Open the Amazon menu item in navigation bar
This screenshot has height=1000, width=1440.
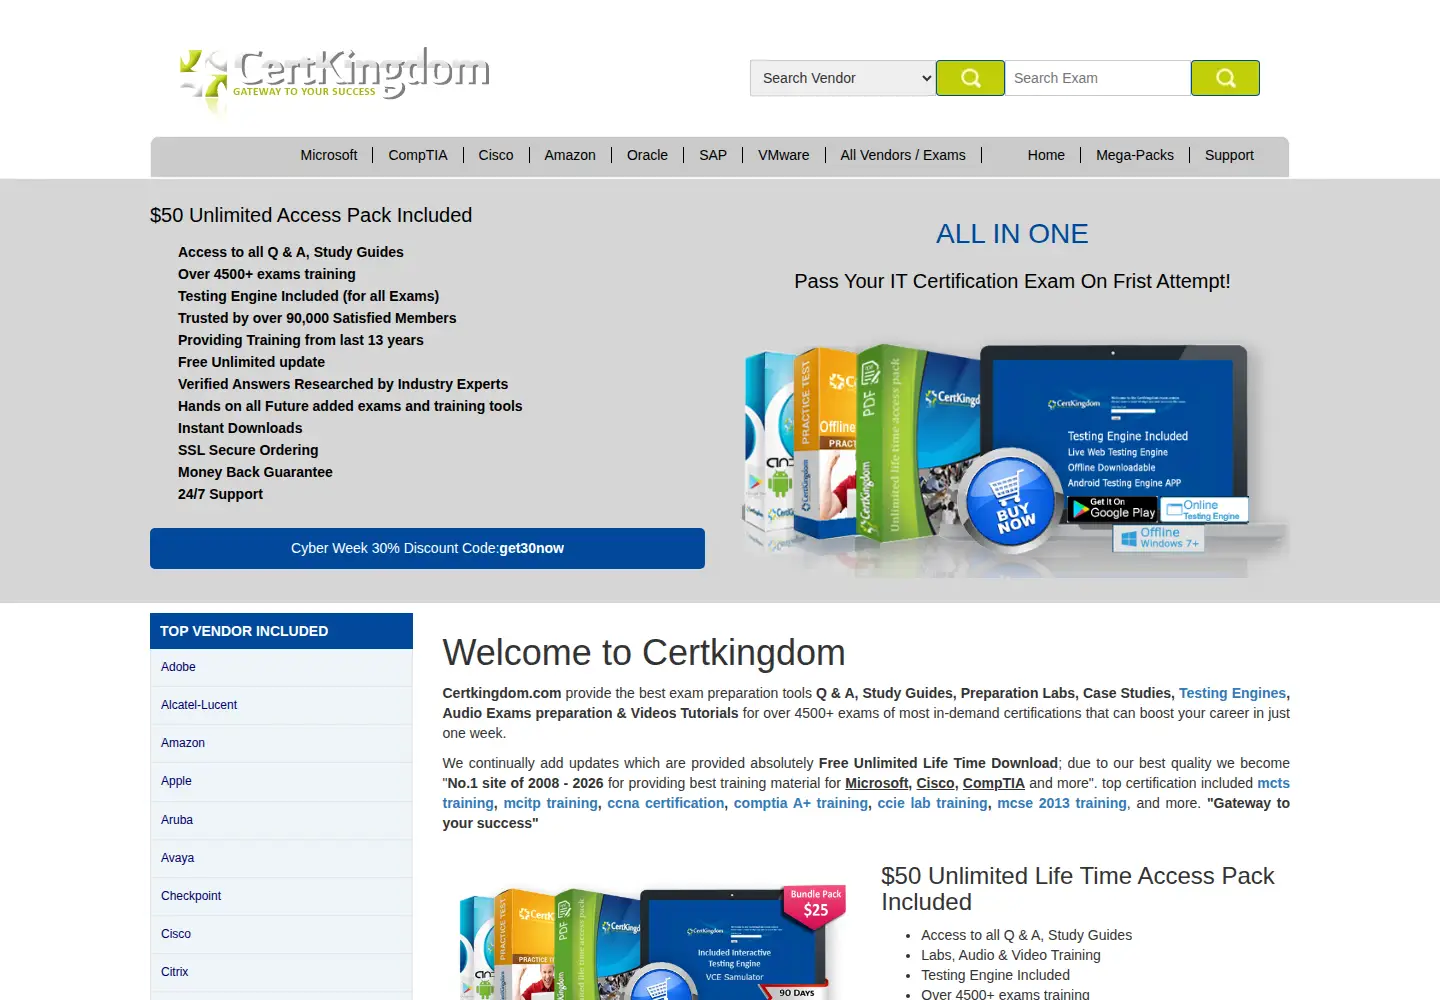(570, 155)
